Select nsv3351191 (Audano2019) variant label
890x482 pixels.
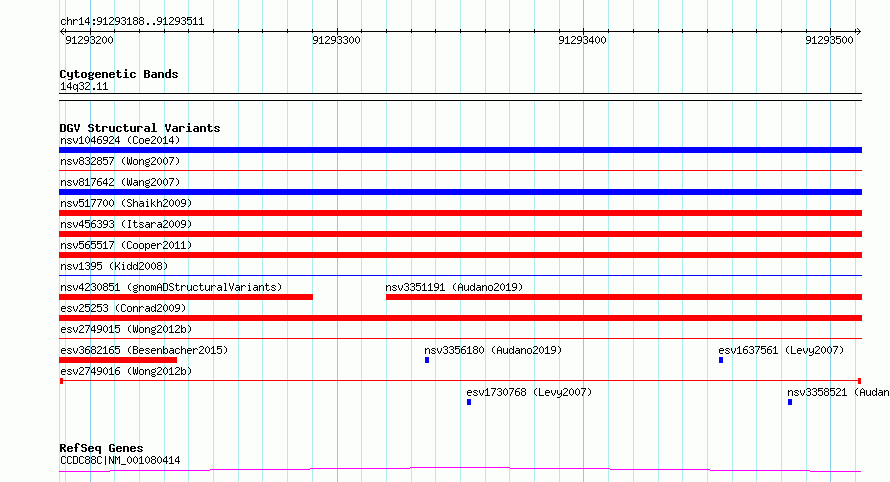[x=454, y=287]
